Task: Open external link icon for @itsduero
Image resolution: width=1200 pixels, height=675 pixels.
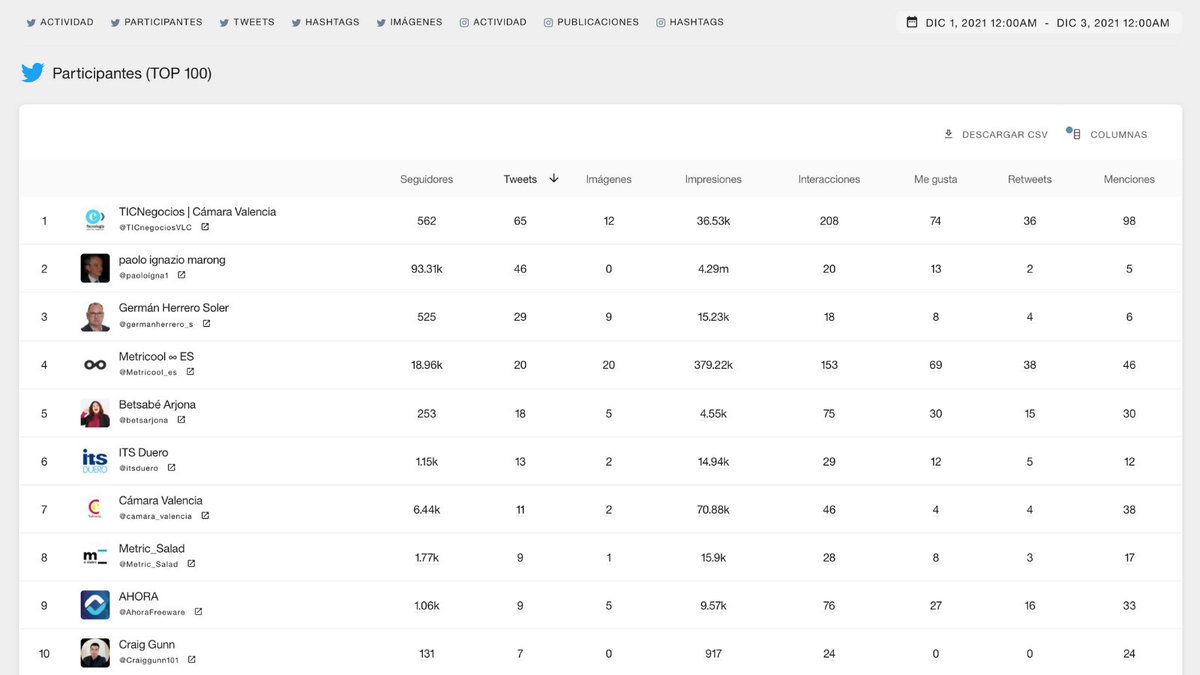Action: (172, 468)
